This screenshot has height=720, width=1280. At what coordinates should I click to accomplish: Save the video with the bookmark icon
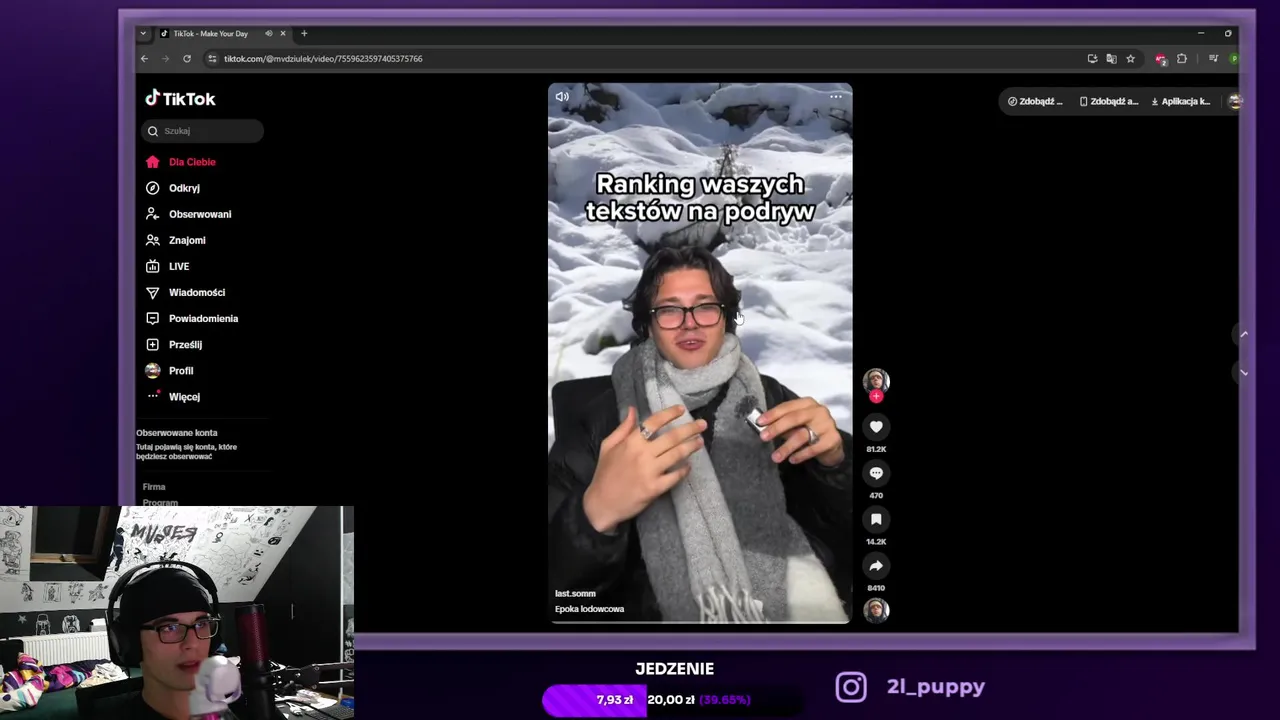pyautogui.click(x=876, y=519)
